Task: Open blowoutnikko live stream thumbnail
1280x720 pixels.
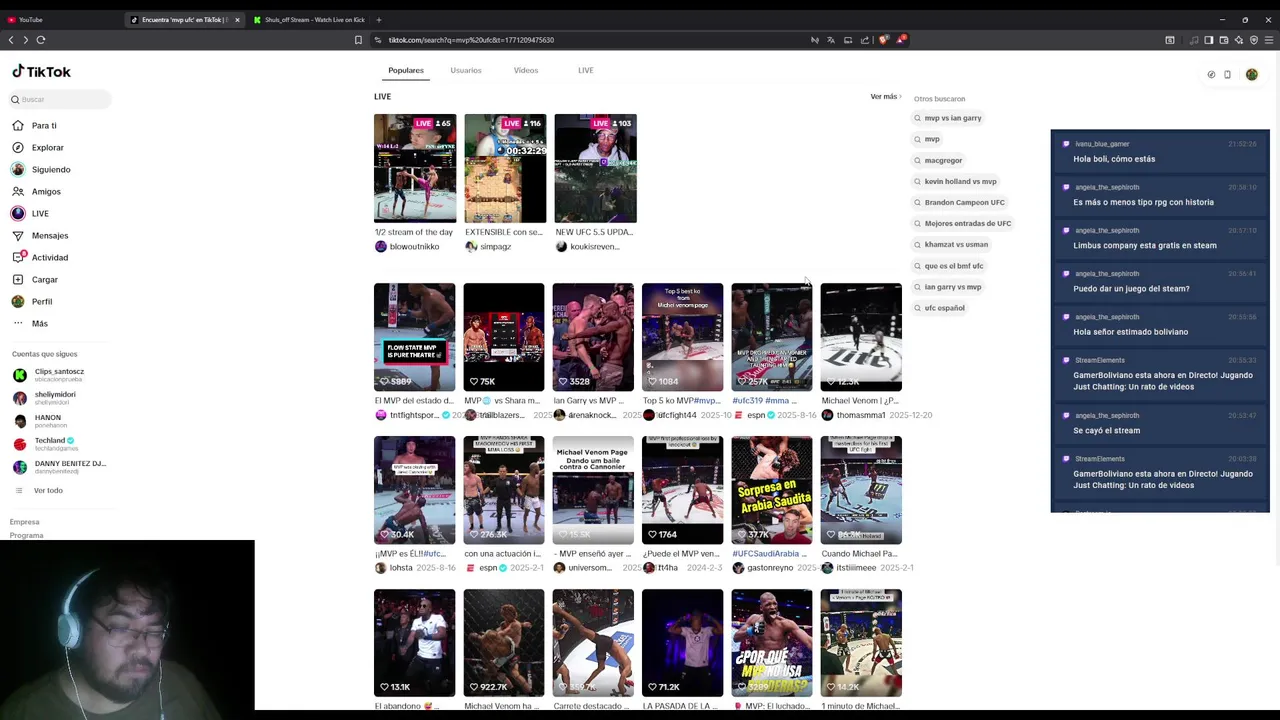Action: click(415, 168)
